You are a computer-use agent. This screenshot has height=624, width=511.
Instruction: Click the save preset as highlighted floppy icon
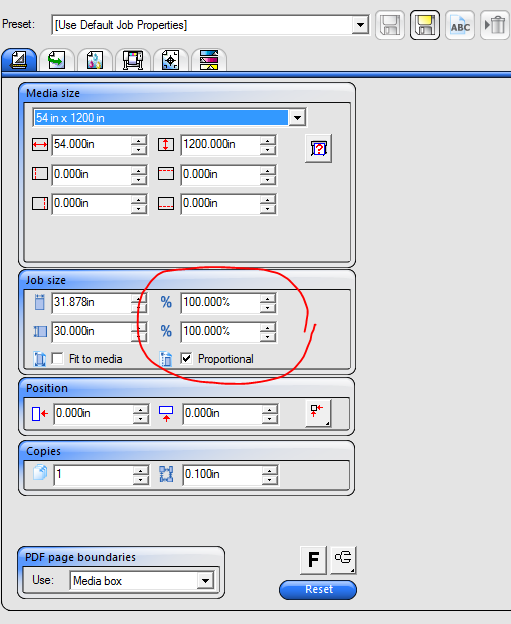[425, 25]
